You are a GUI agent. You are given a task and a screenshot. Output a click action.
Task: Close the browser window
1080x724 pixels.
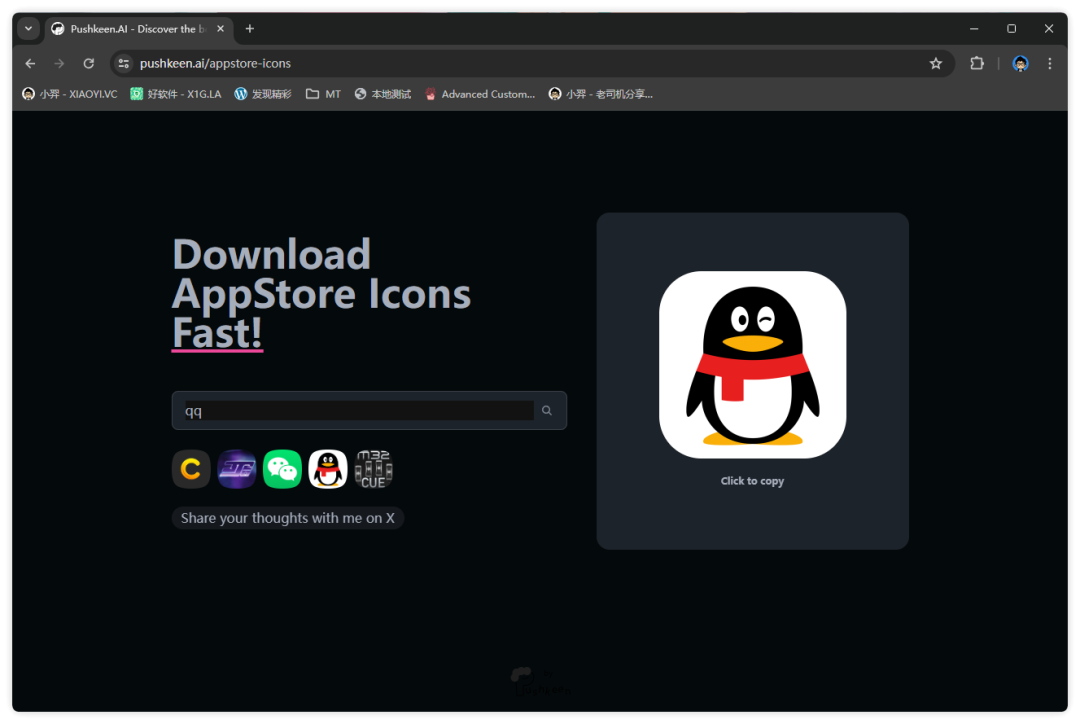(1048, 29)
